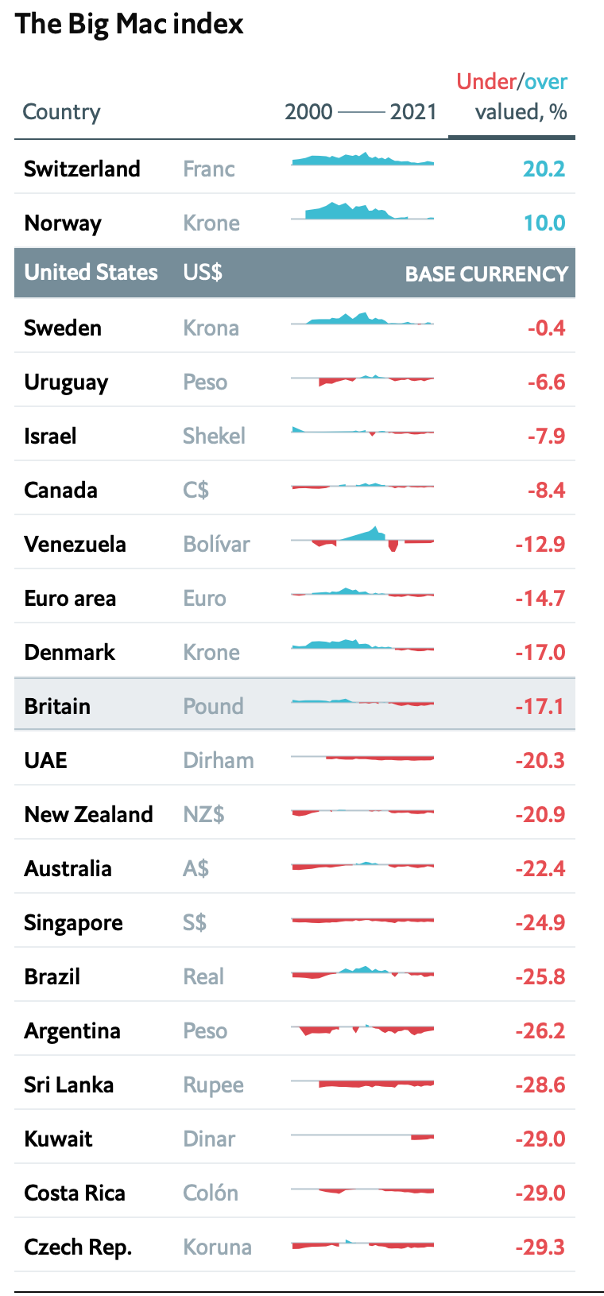Click the United States base currency row

tap(295, 273)
